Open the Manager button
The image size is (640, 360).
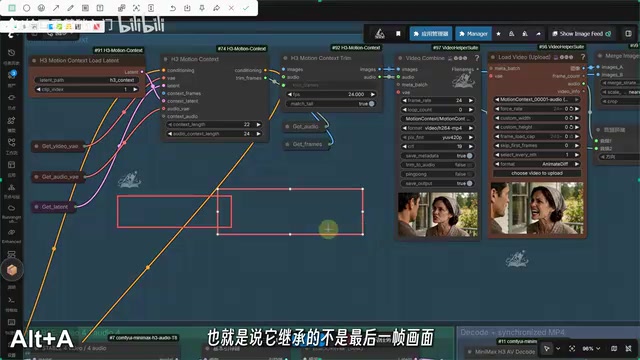pyautogui.click(x=473, y=34)
